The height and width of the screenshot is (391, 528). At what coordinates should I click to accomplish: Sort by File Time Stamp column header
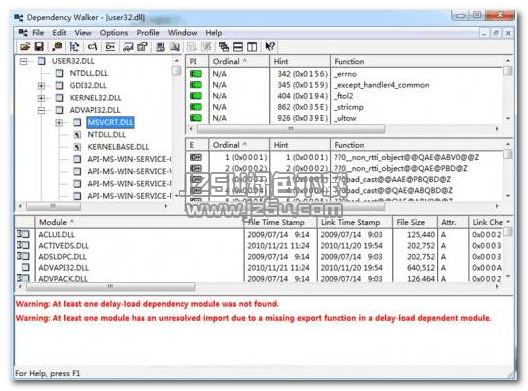[280, 222]
